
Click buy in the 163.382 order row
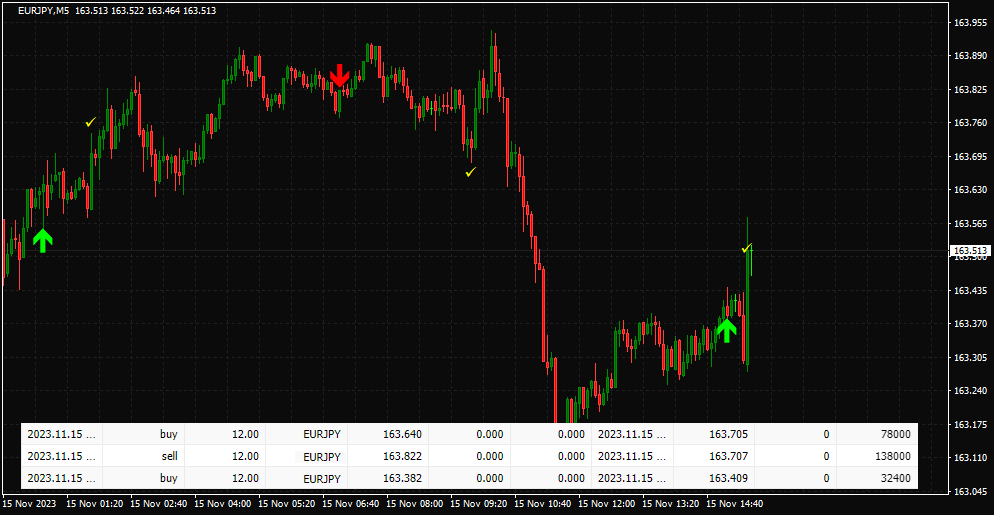pyautogui.click(x=169, y=478)
